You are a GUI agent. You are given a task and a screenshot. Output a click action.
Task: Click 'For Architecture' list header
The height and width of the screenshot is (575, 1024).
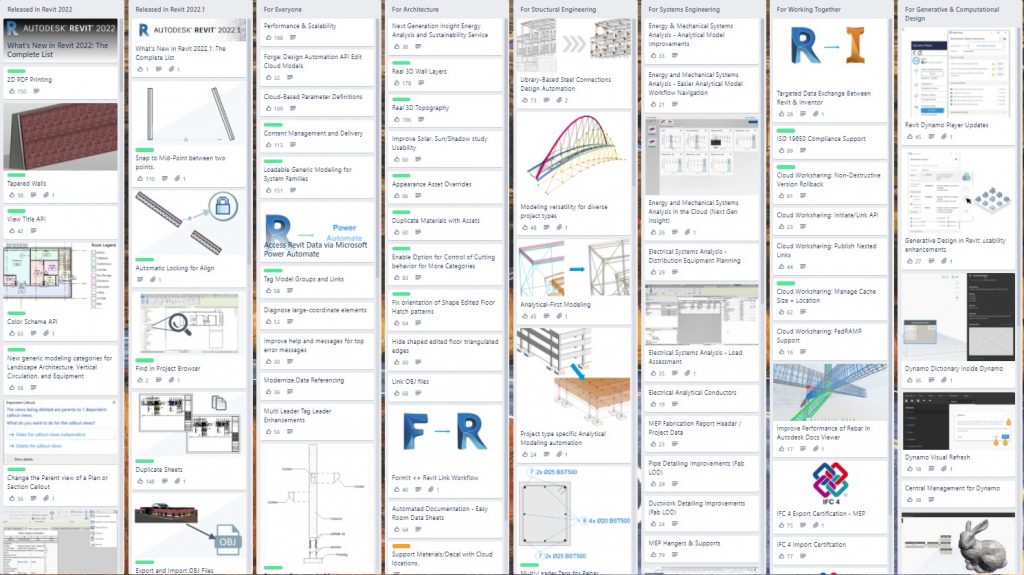[415, 9]
